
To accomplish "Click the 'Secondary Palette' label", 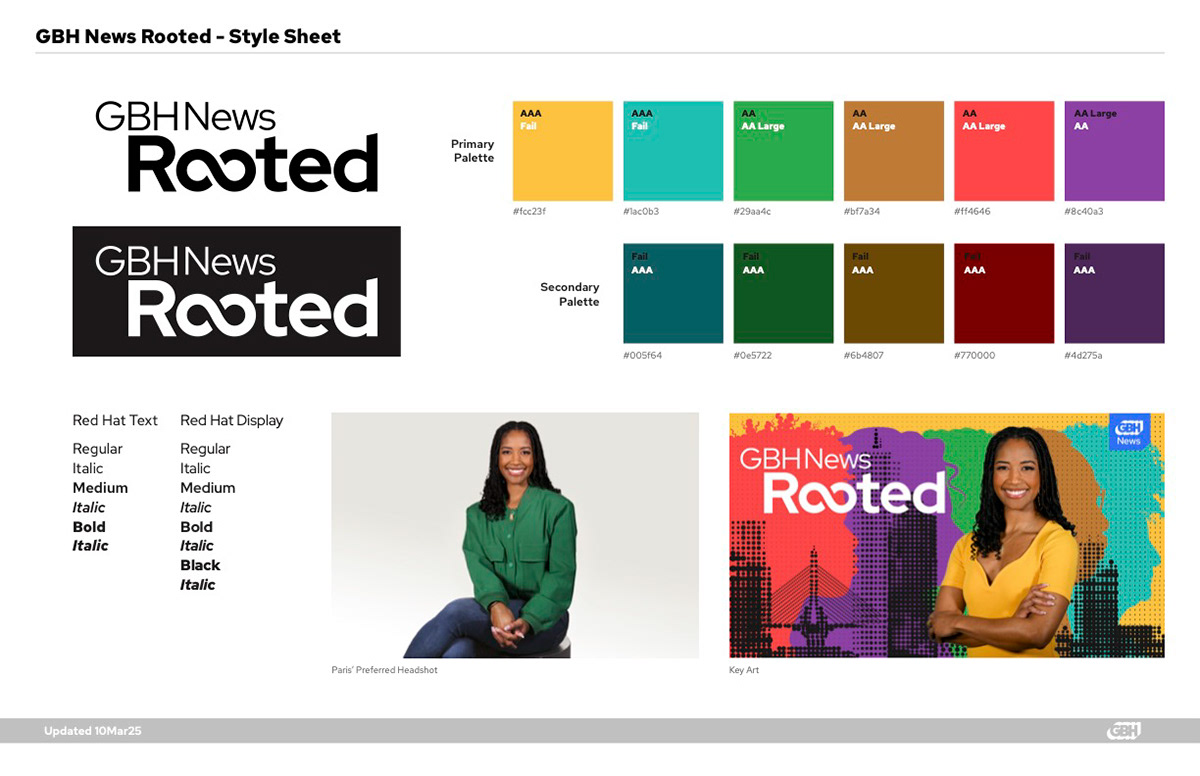I will [x=570, y=294].
